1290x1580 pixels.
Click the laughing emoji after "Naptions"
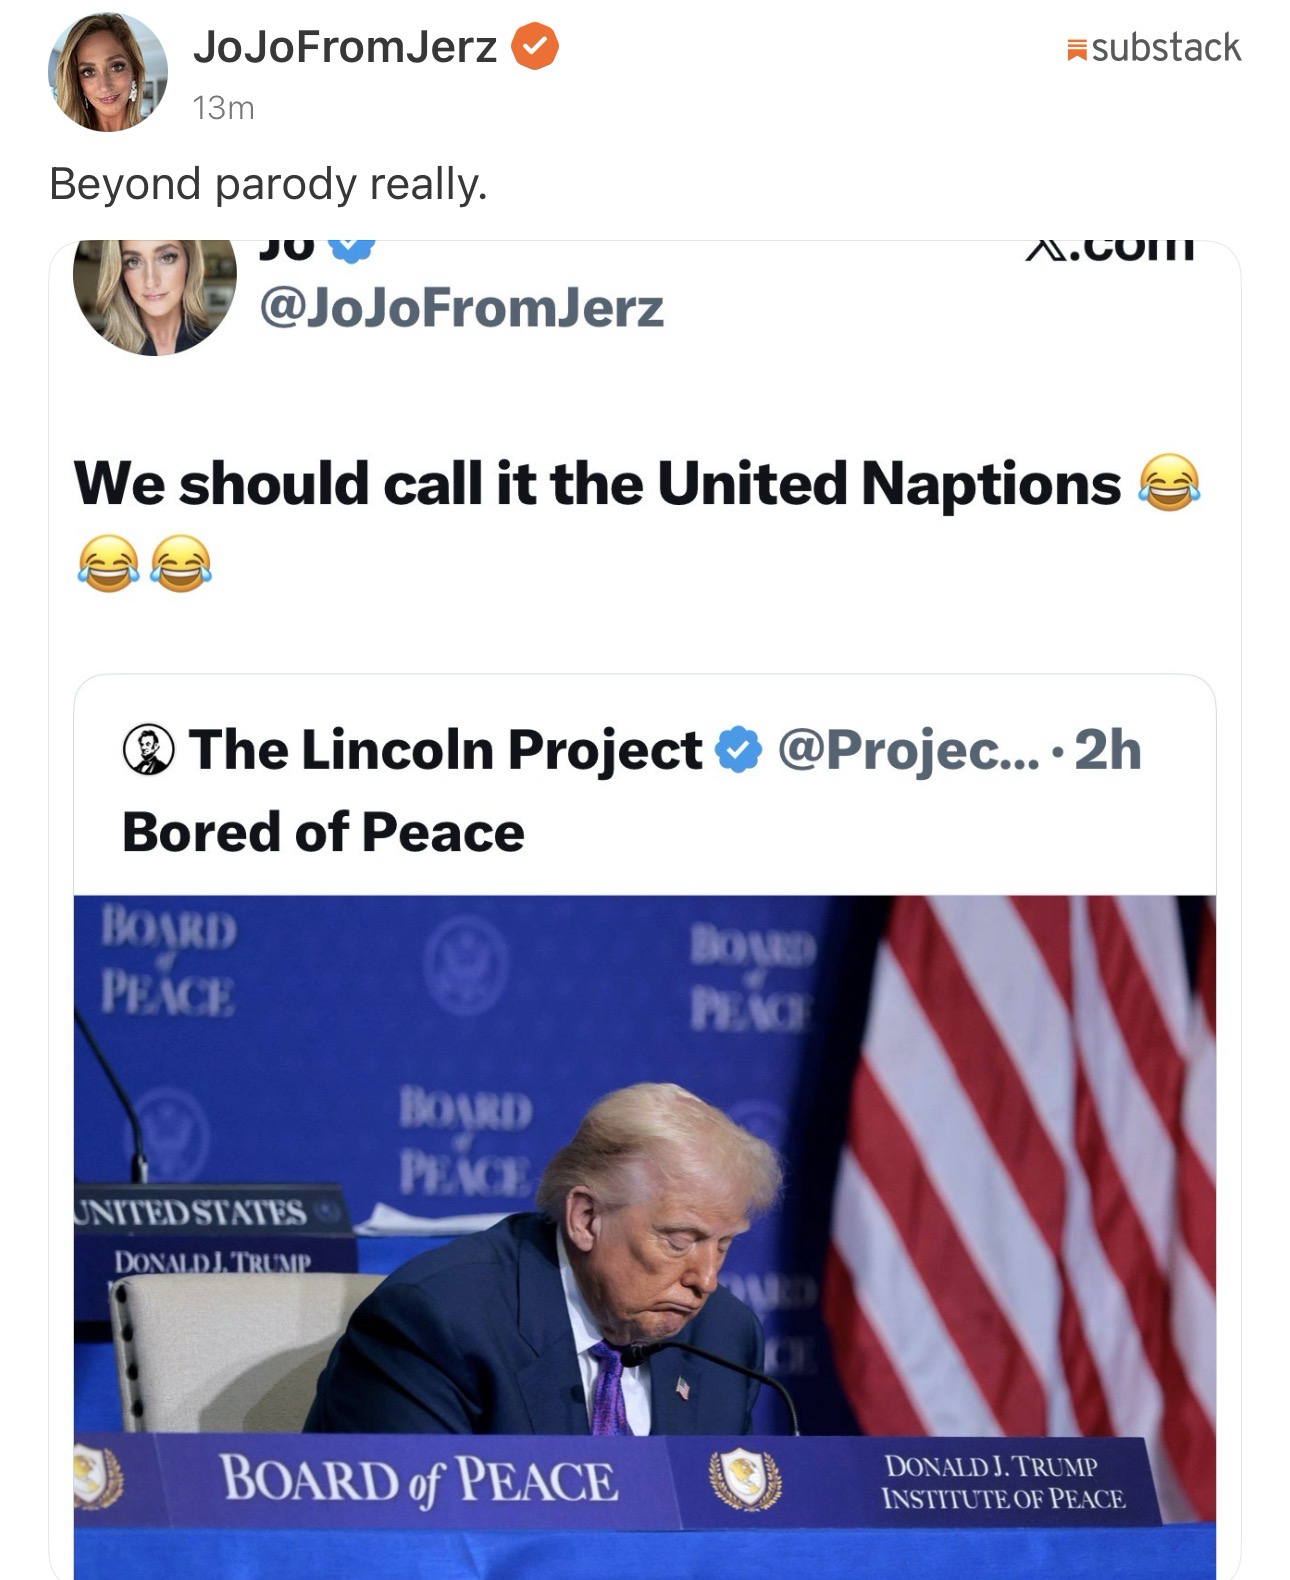point(1168,484)
